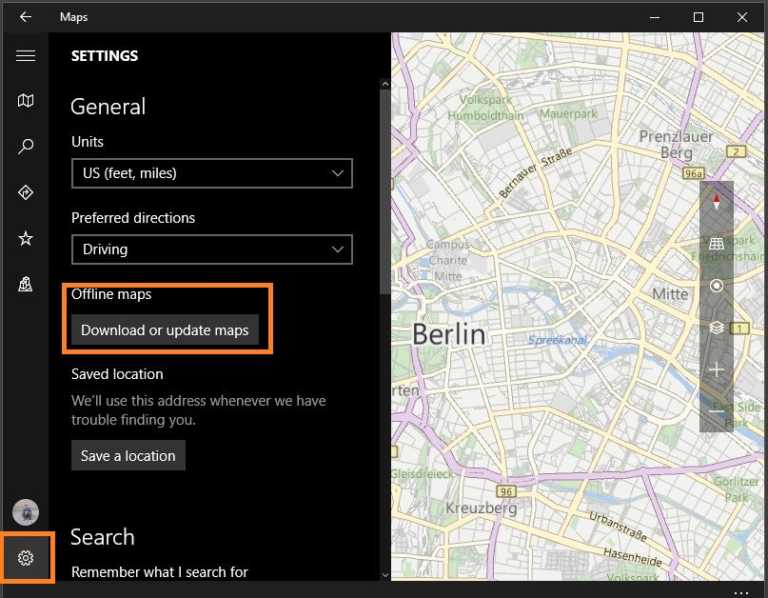Click the Mitte district map label
The height and width of the screenshot is (598, 768).
pos(670,294)
